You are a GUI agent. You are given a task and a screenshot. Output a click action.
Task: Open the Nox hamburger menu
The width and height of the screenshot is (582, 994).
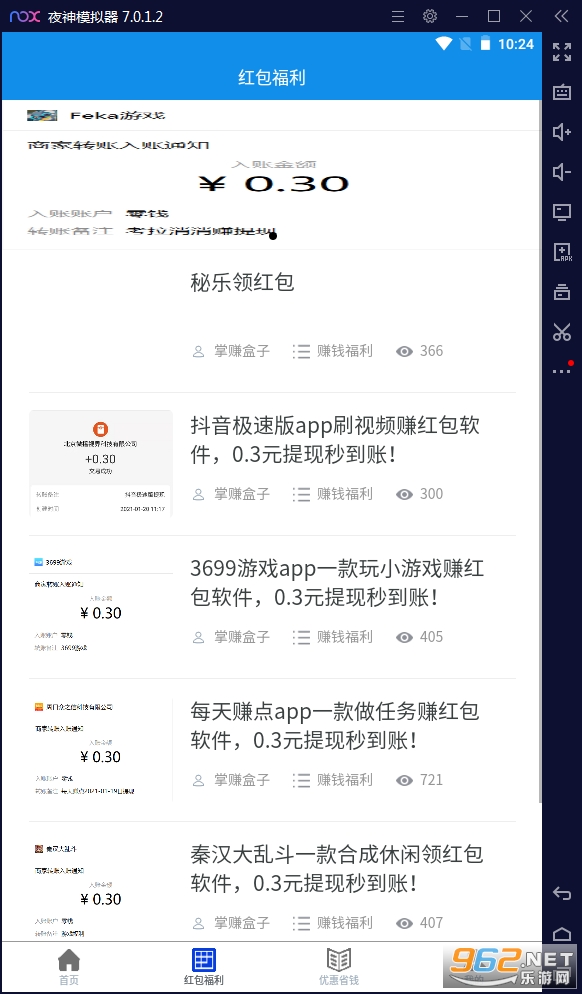(398, 16)
